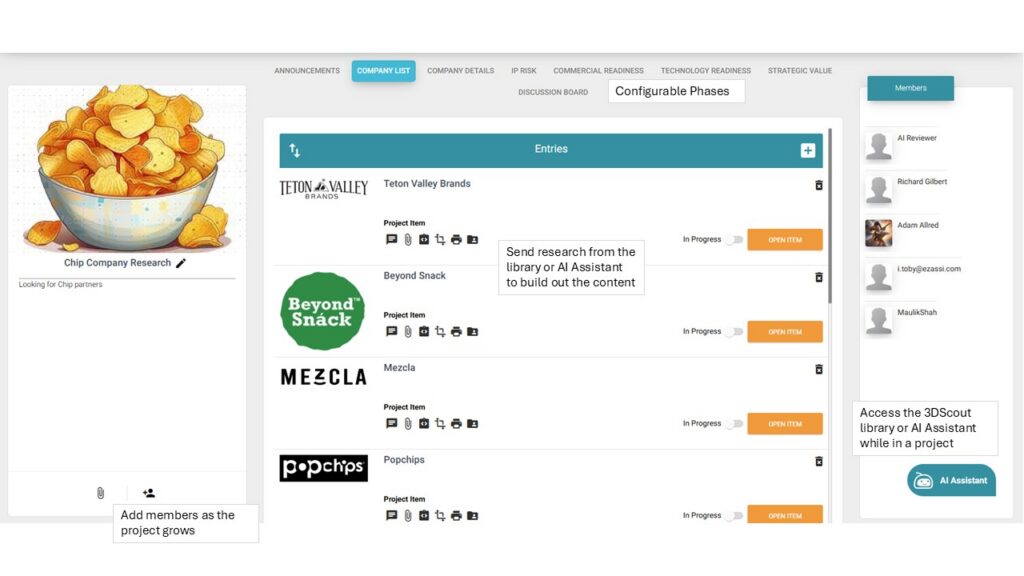
Task: Click the embed code icon for Popchips
Action: click(424, 516)
